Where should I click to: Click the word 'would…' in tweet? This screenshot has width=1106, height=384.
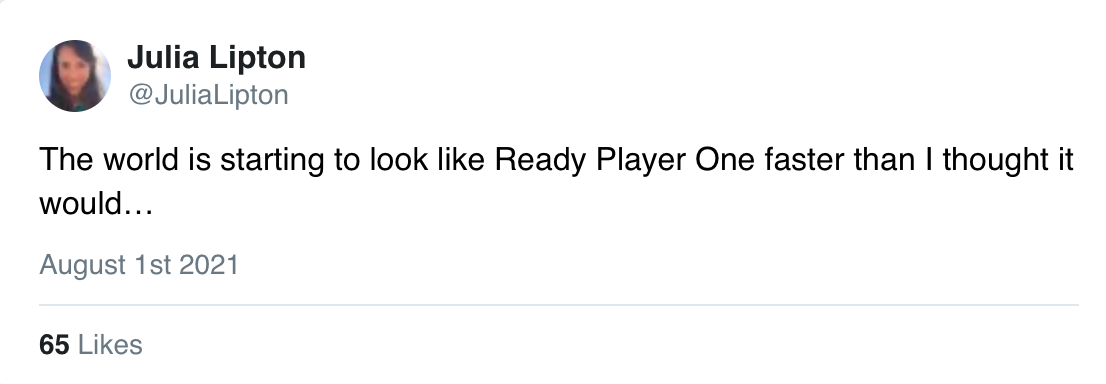96,204
